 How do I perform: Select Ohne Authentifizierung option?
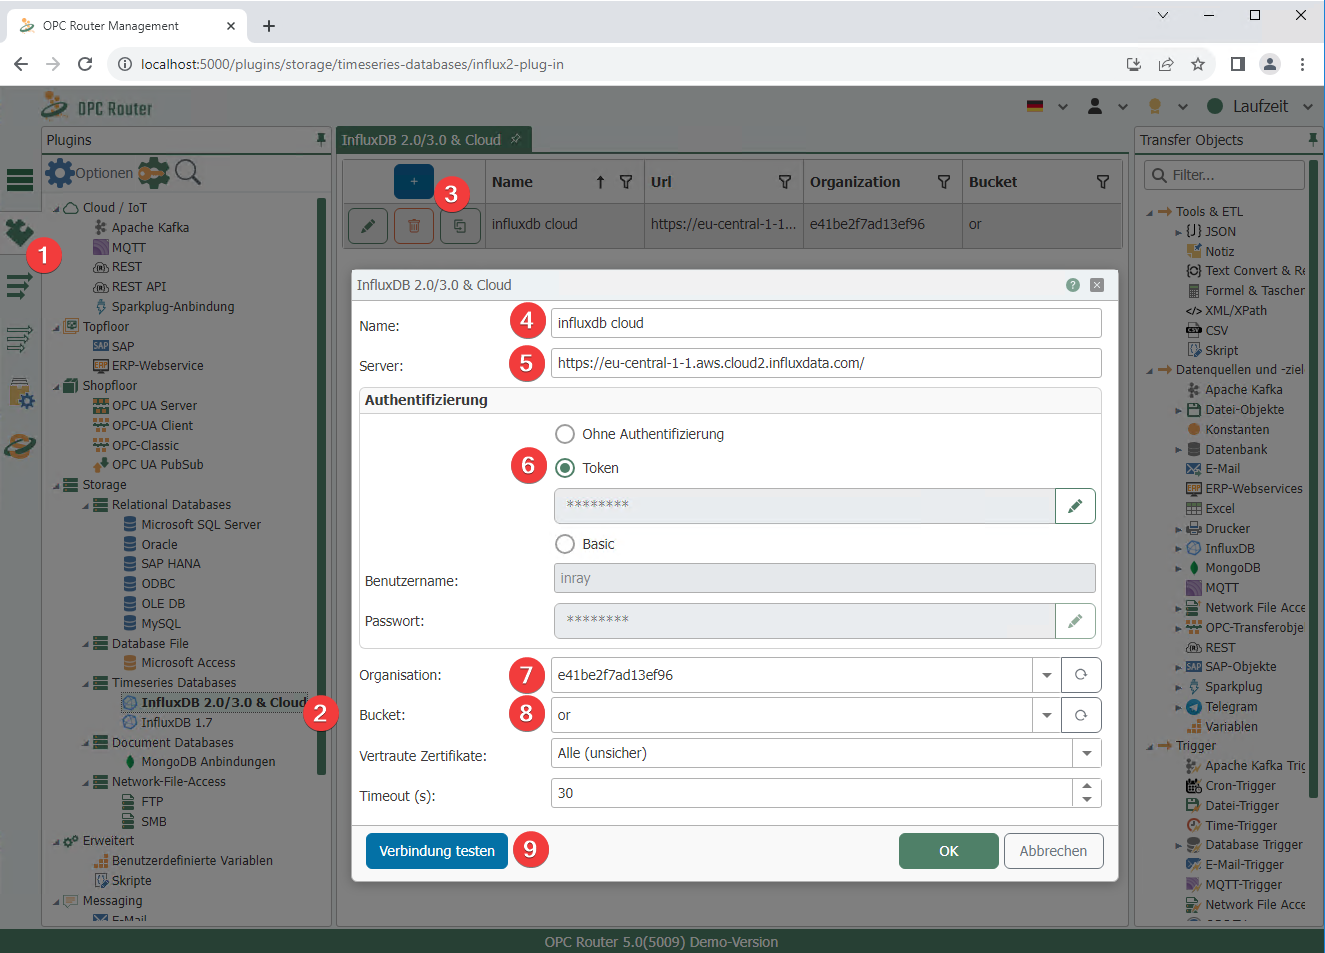565,434
